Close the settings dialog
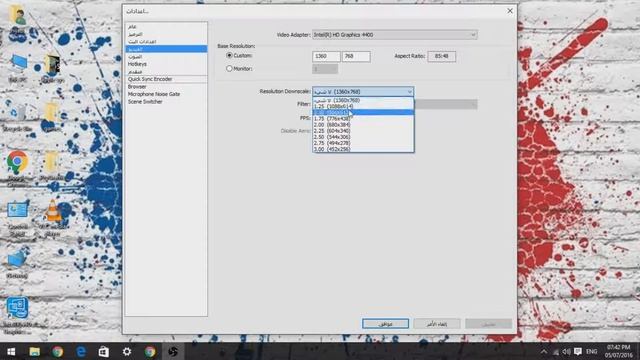This screenshot has width=640, height=360. (510, 11)
